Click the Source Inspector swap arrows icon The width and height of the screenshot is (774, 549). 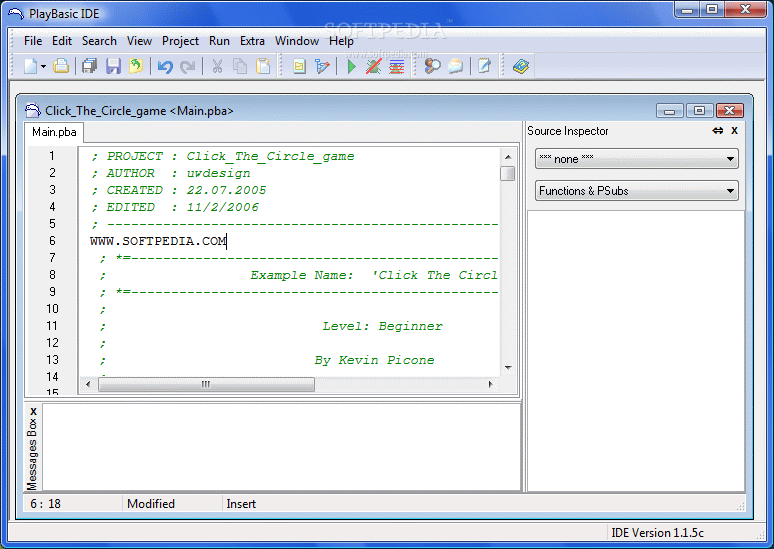(718, 131)
